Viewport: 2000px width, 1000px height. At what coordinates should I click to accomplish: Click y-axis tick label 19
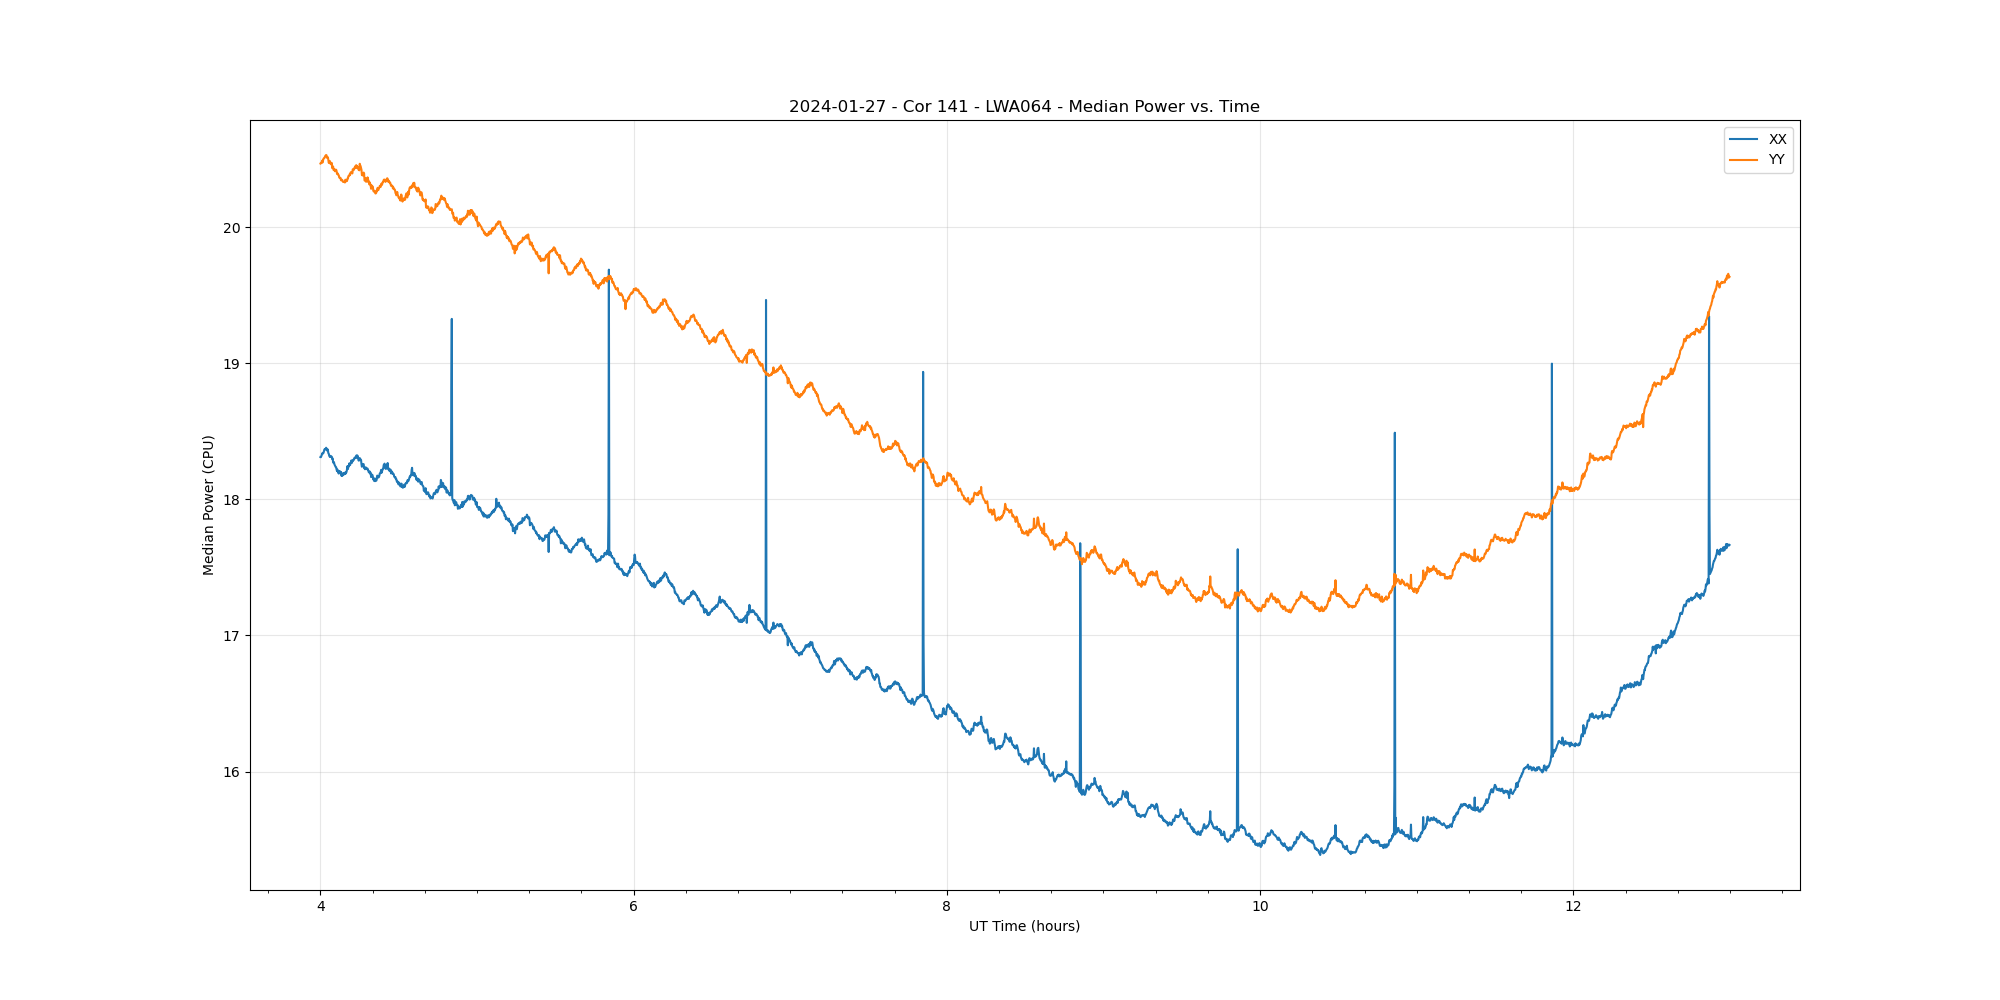click(232, 364)
